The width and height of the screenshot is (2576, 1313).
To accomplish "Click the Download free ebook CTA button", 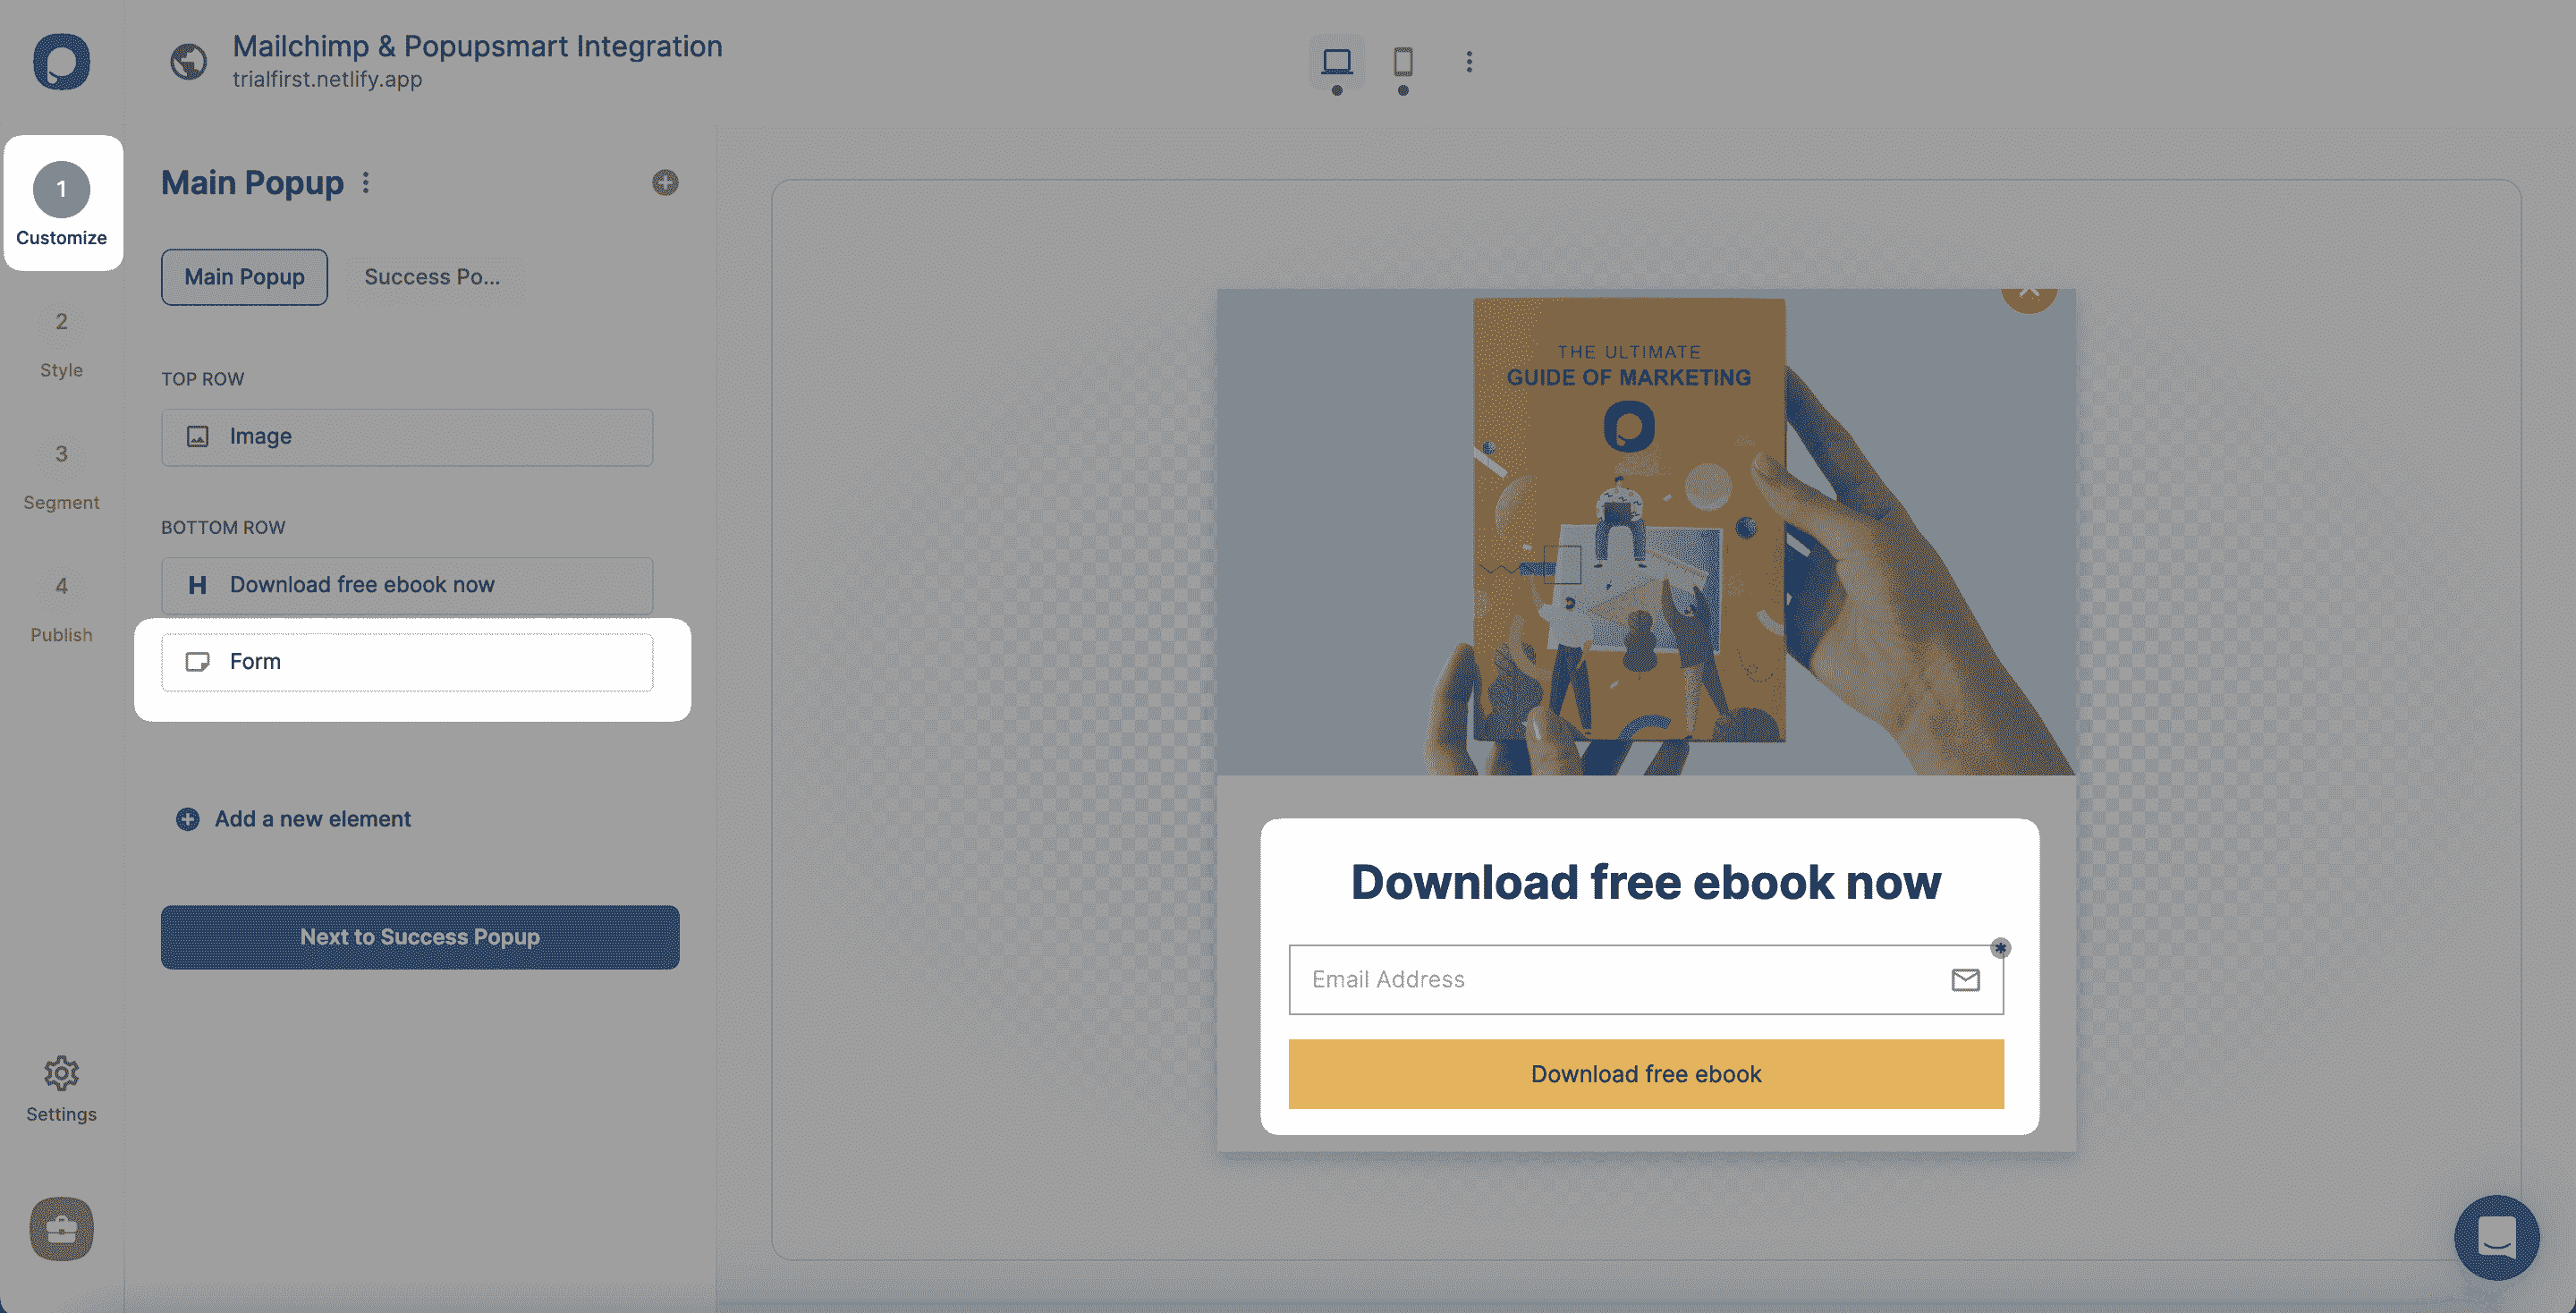I will click(x=1647, y=1073).
